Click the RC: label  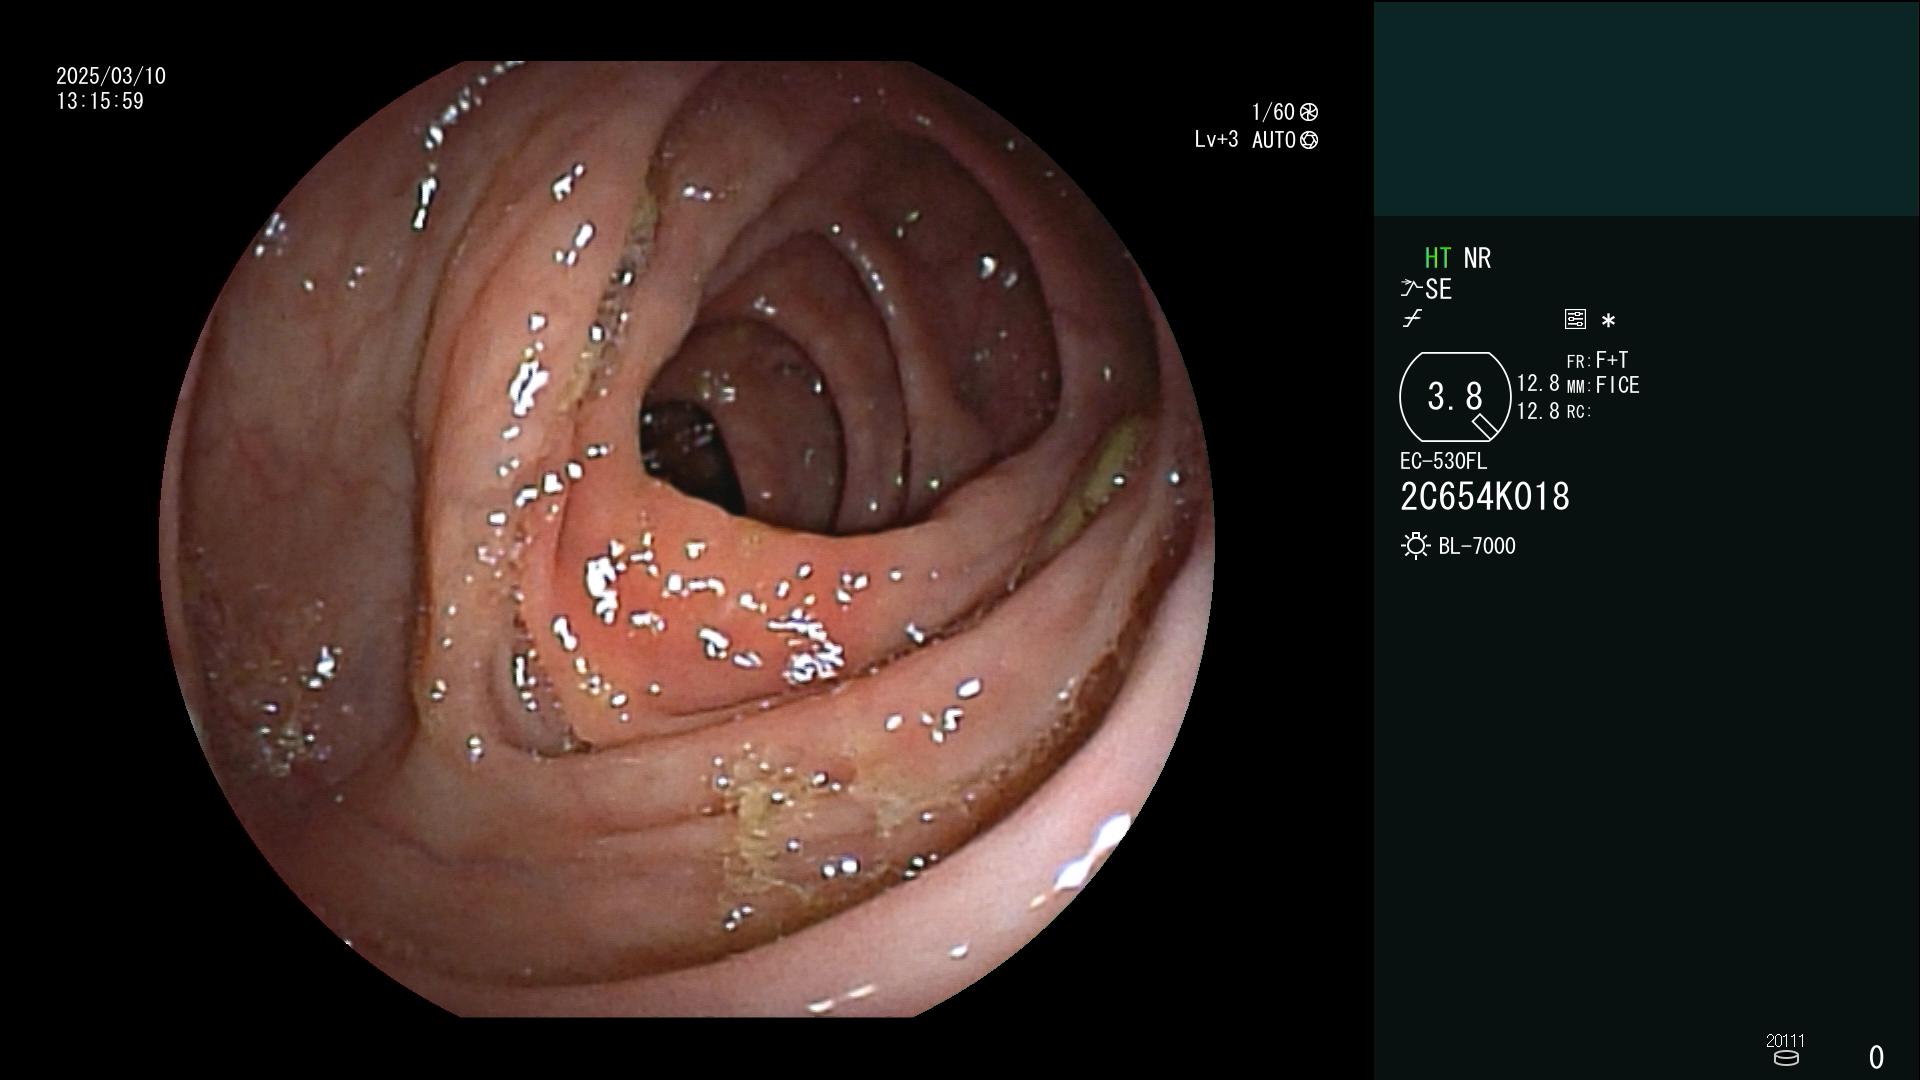pos(1578,412)
